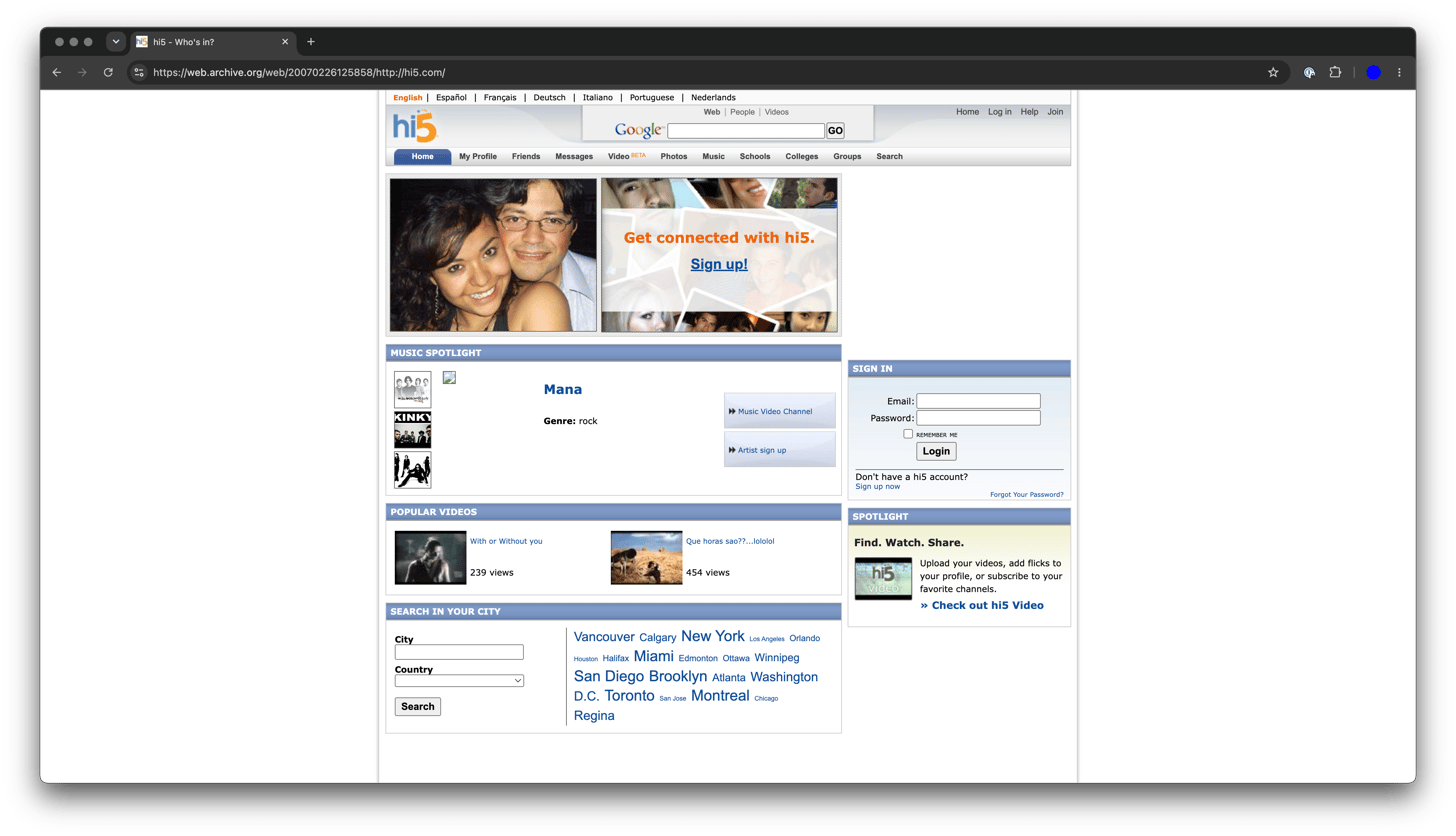Viewport: 1456px width, 836px height.
Task: Play the Que horas sao video thumbnail
Action: click(x=647, y=558)
